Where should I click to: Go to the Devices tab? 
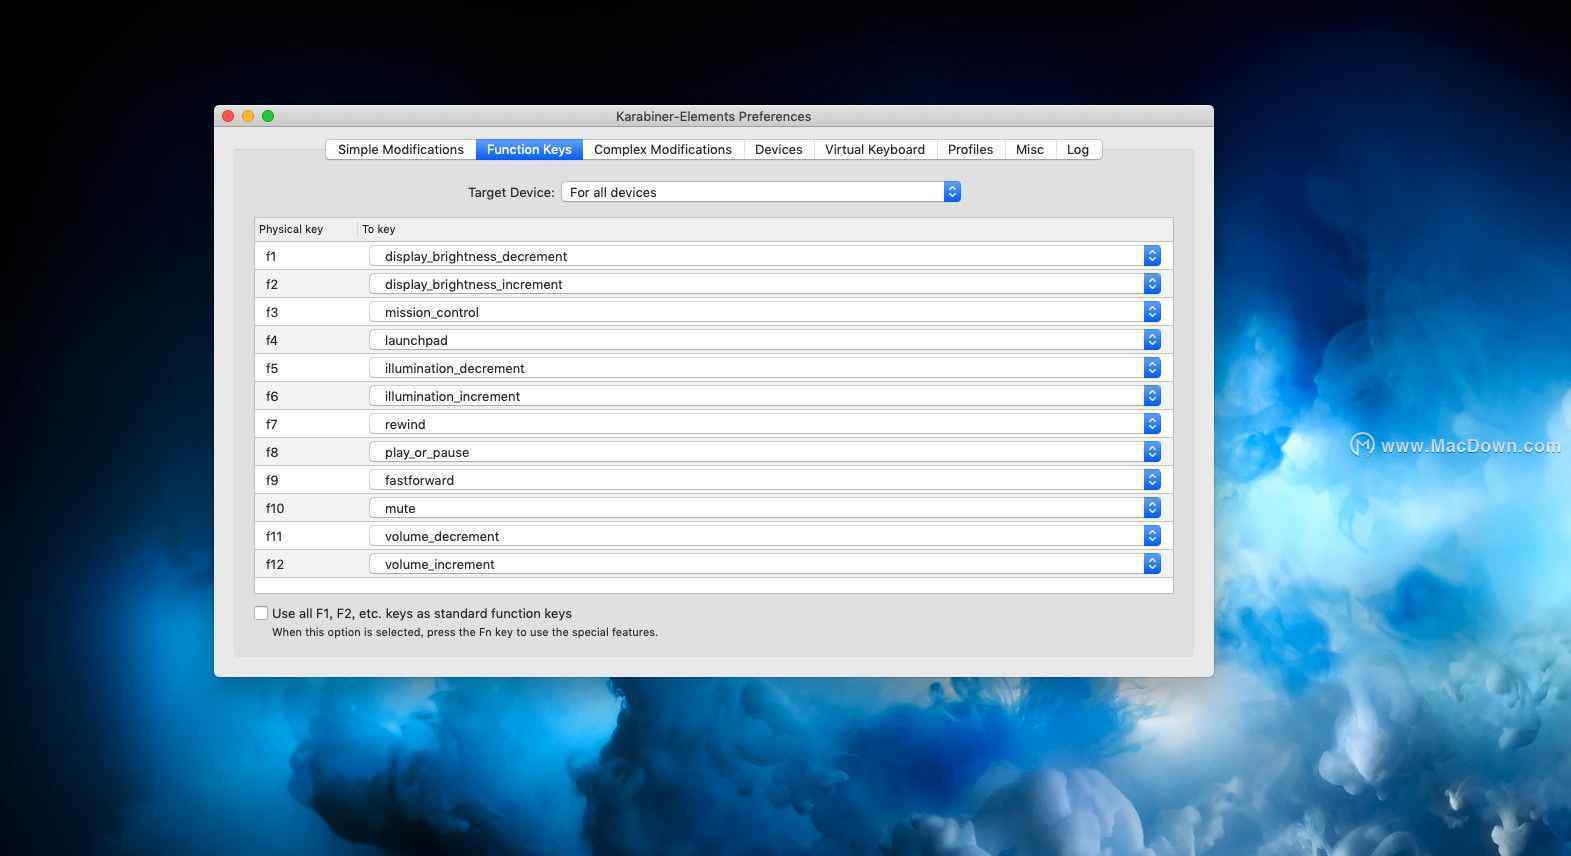pyautogui.click(x=778, y=150)
